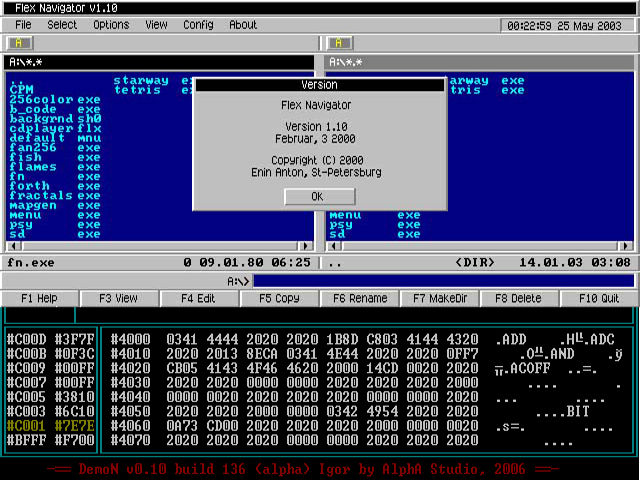
Task: Select b_code exe in left panel
Action: [55, 109]
